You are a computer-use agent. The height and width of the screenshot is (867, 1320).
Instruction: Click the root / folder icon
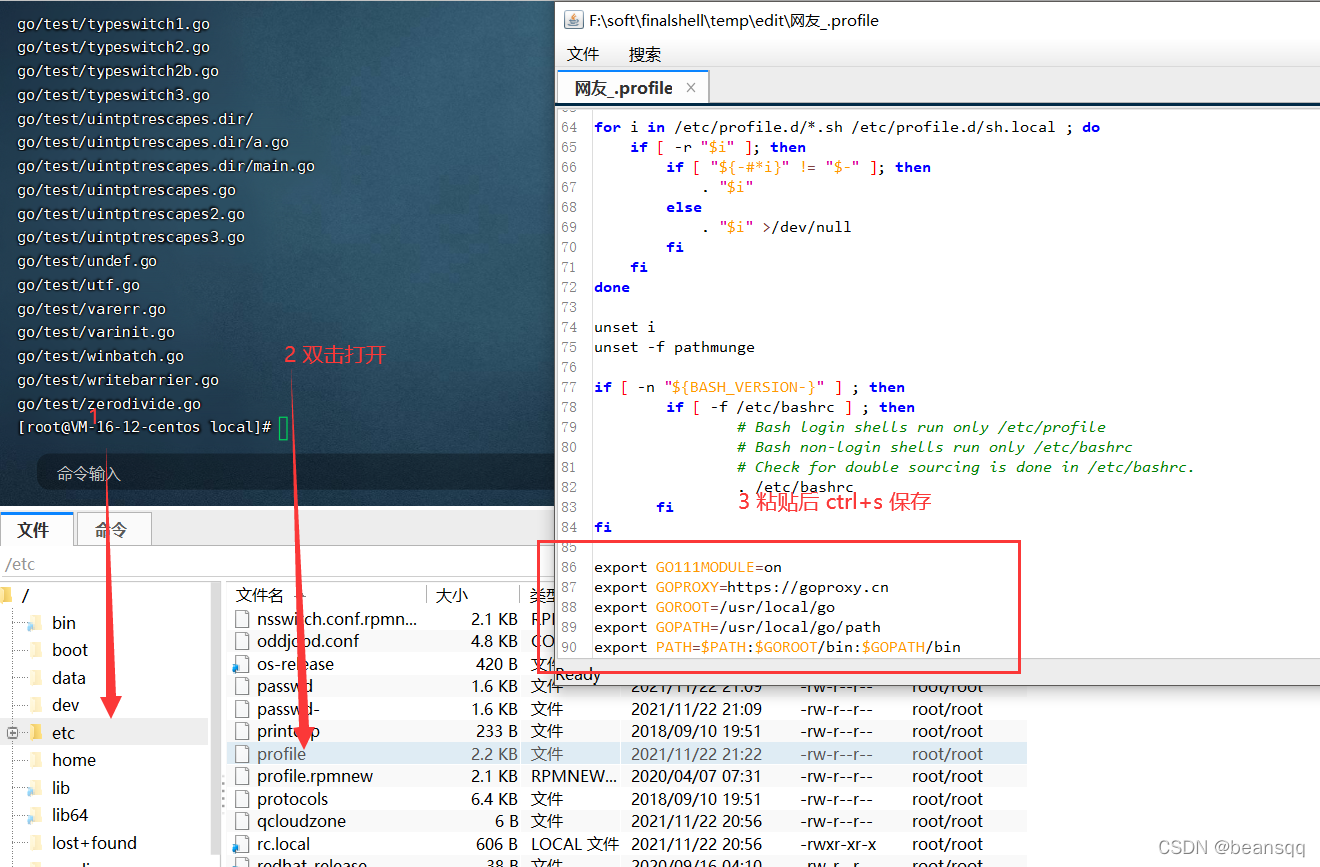point(6,596)
